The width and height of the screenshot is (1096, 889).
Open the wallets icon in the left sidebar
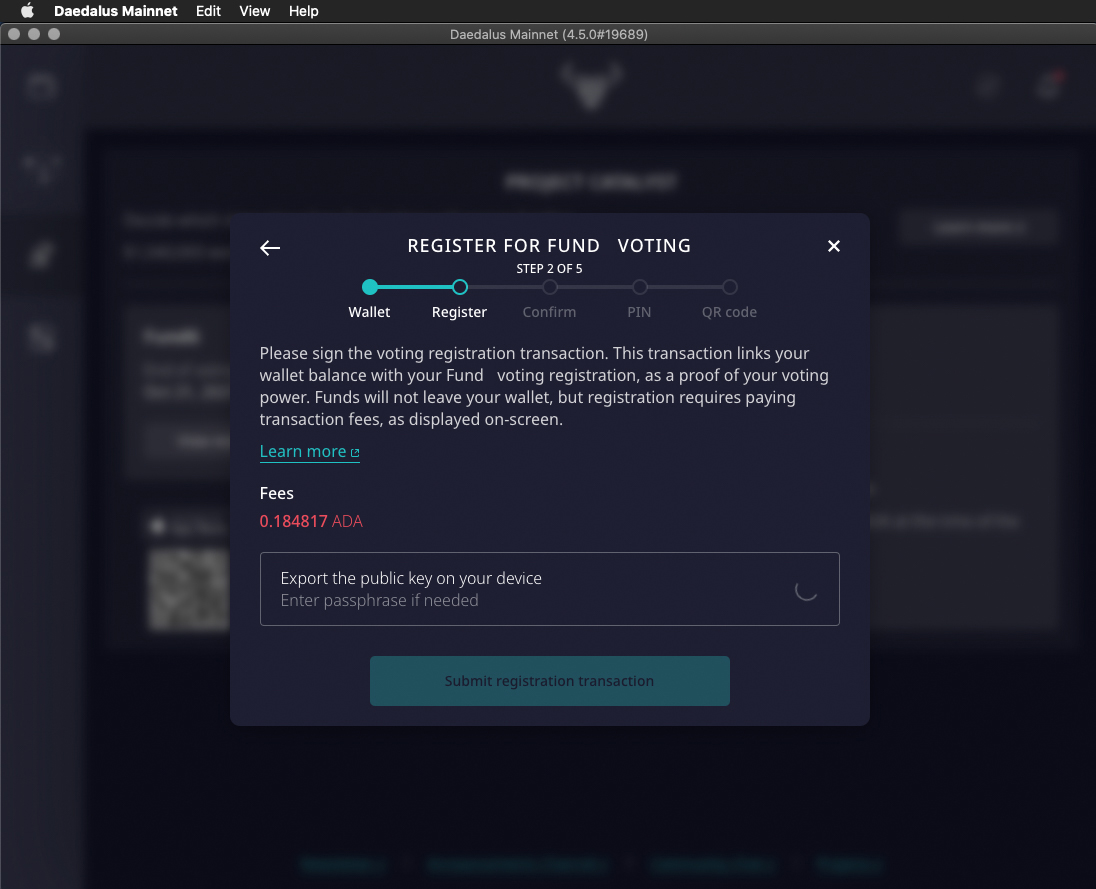coord(42,87)
